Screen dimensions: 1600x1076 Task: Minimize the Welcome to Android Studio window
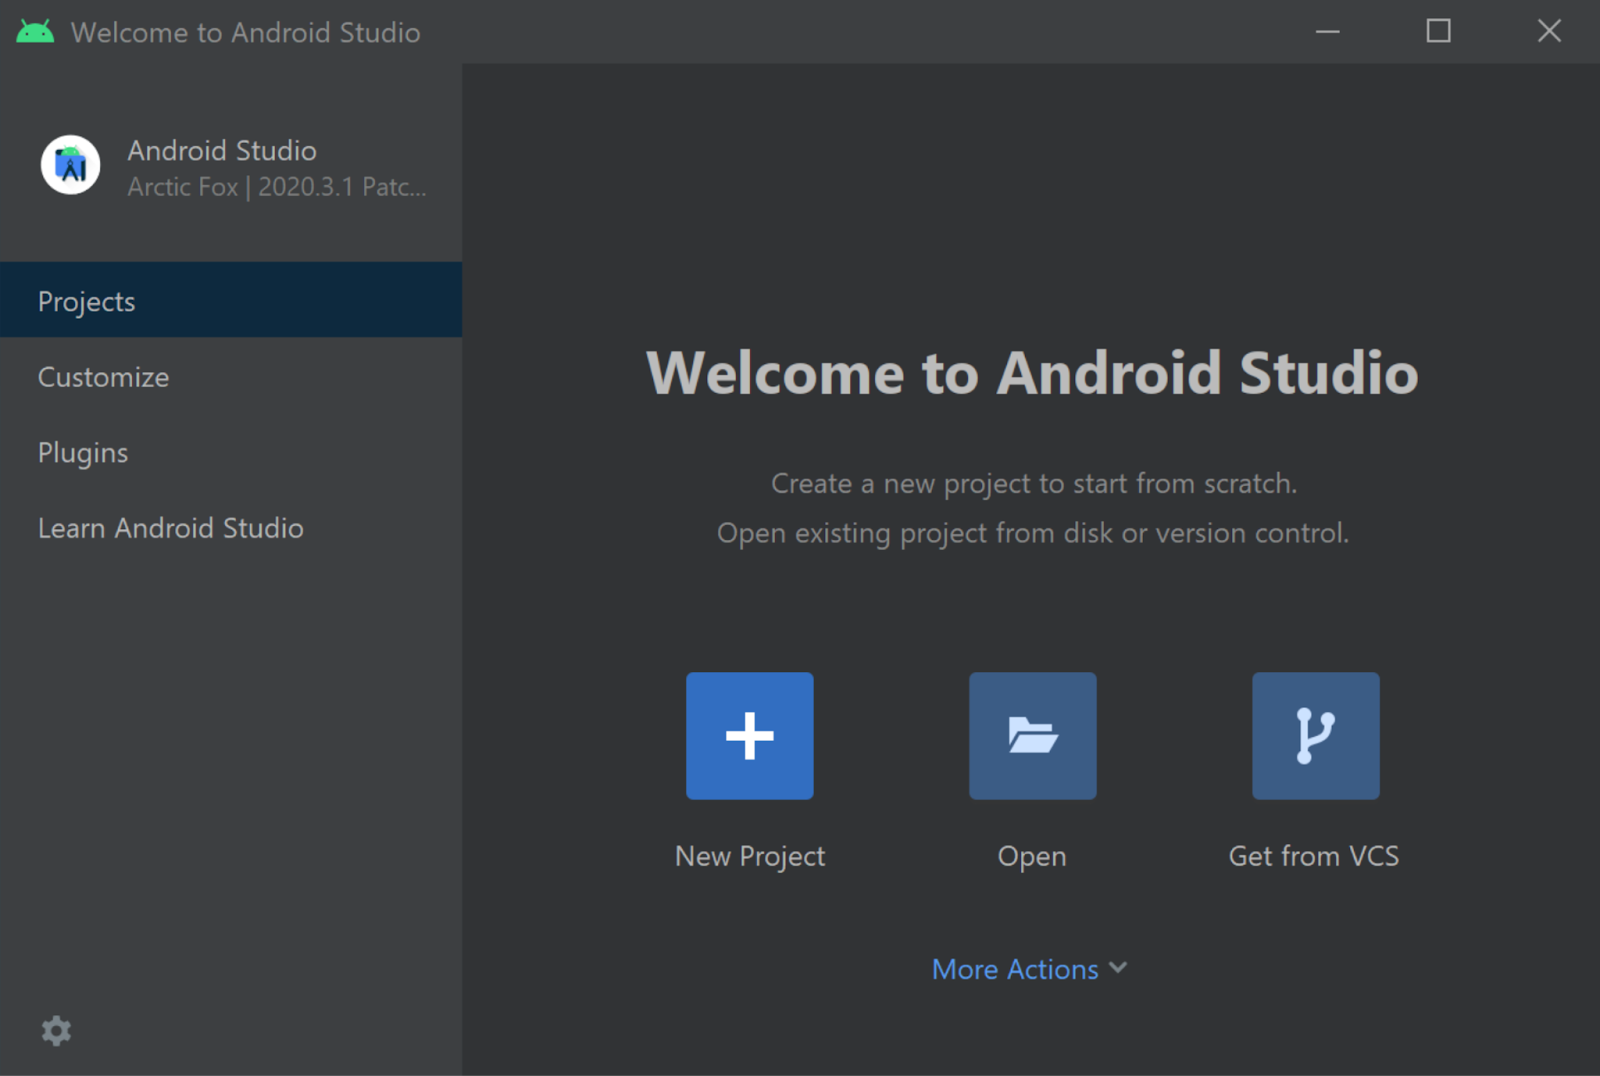(x=1328, y=32)
